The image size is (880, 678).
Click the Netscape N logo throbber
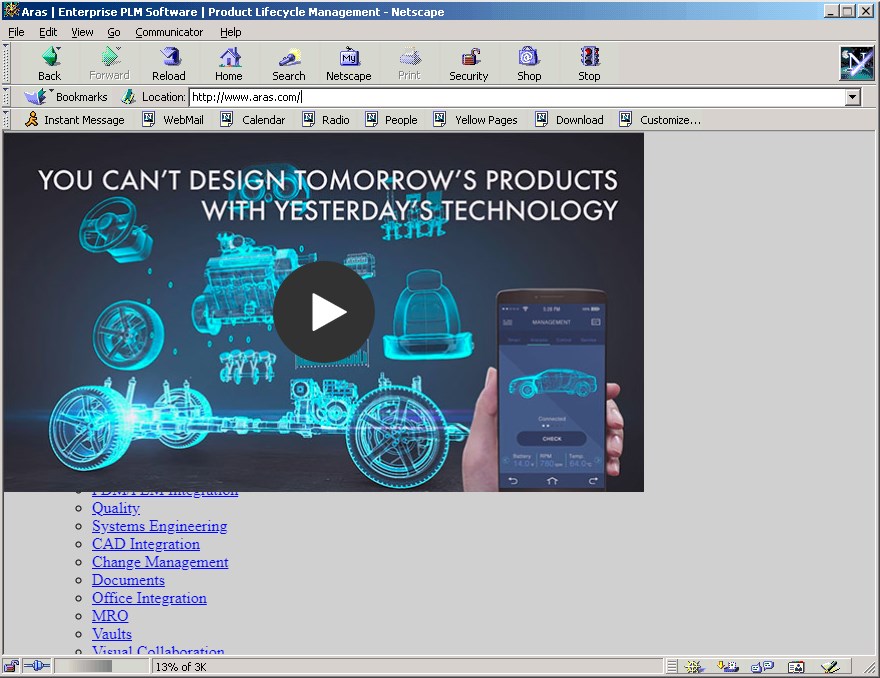click(x=856, y=63)
